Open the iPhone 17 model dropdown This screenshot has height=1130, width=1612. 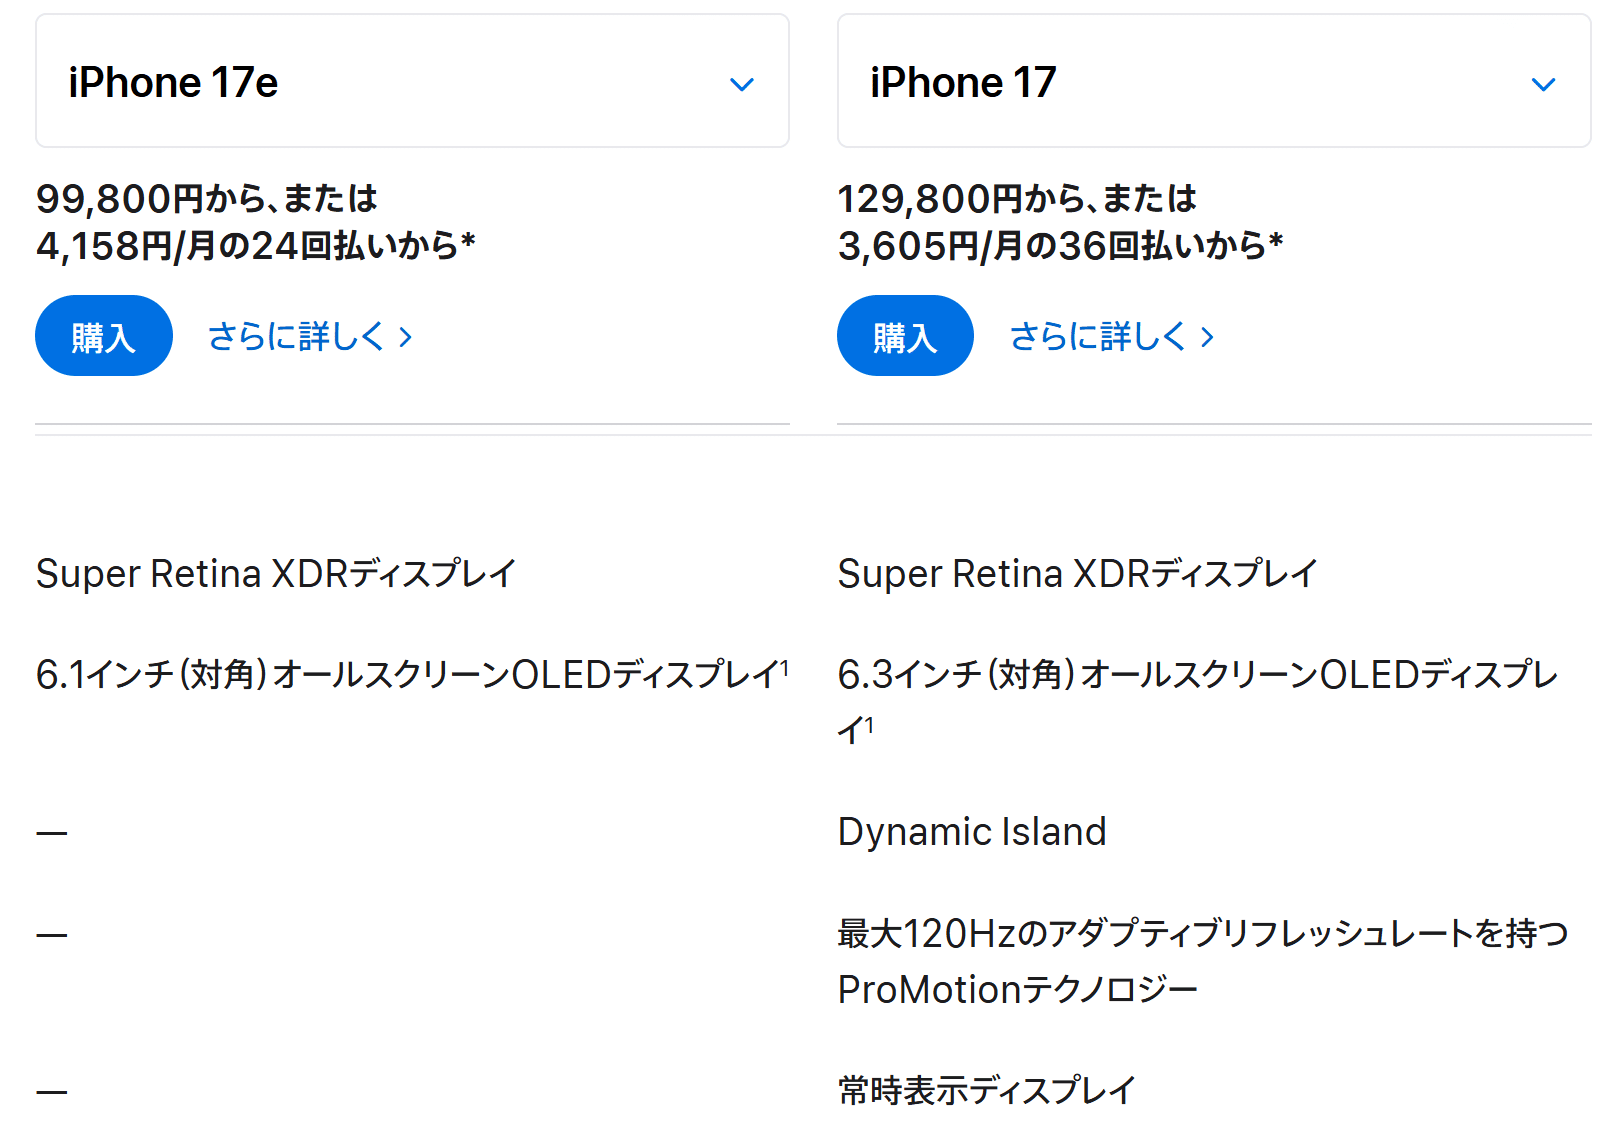click(x=1214, y=82)
